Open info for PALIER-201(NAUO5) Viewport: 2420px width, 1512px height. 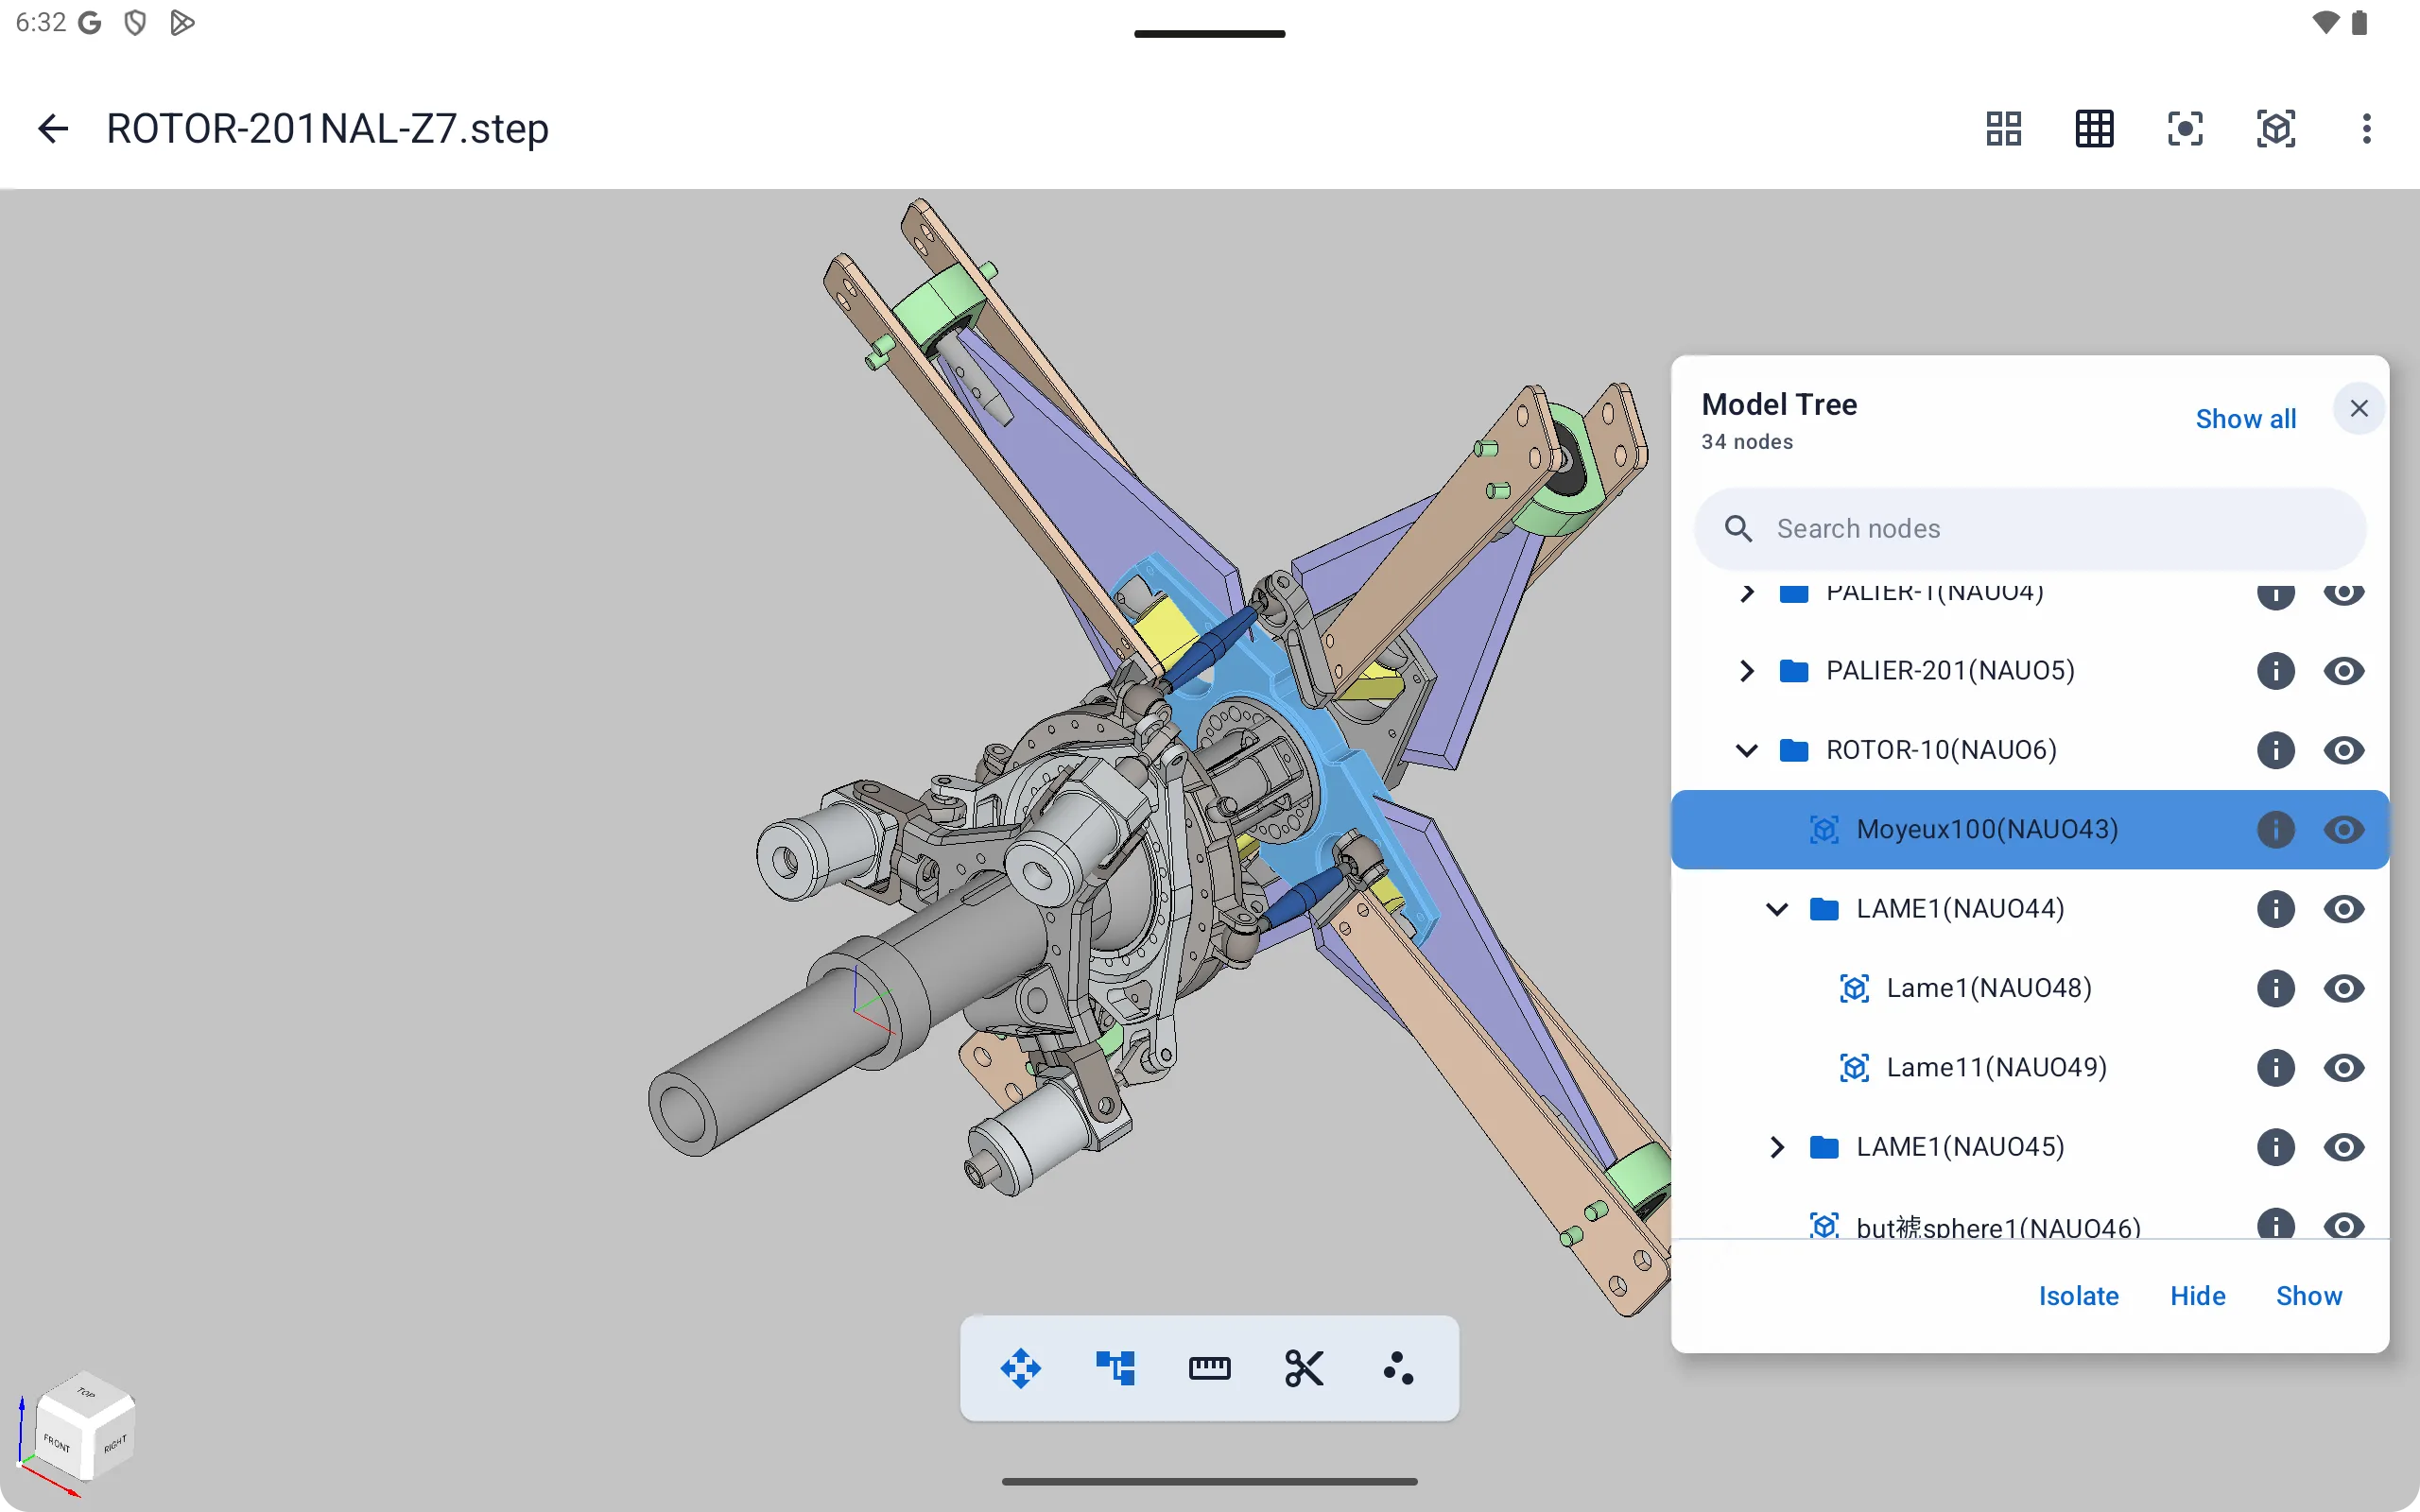pyautogui.click(x=2275, y=670)
